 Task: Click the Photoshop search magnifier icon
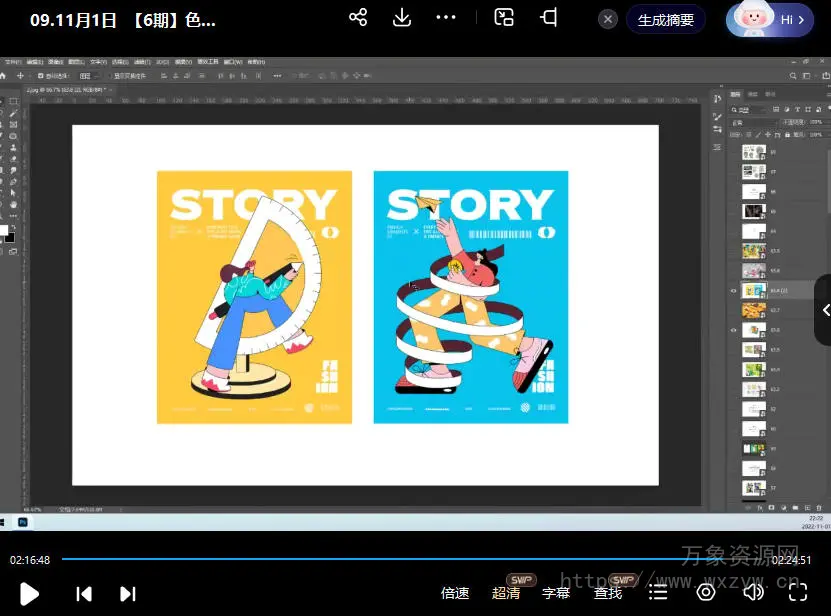(795, 75)
